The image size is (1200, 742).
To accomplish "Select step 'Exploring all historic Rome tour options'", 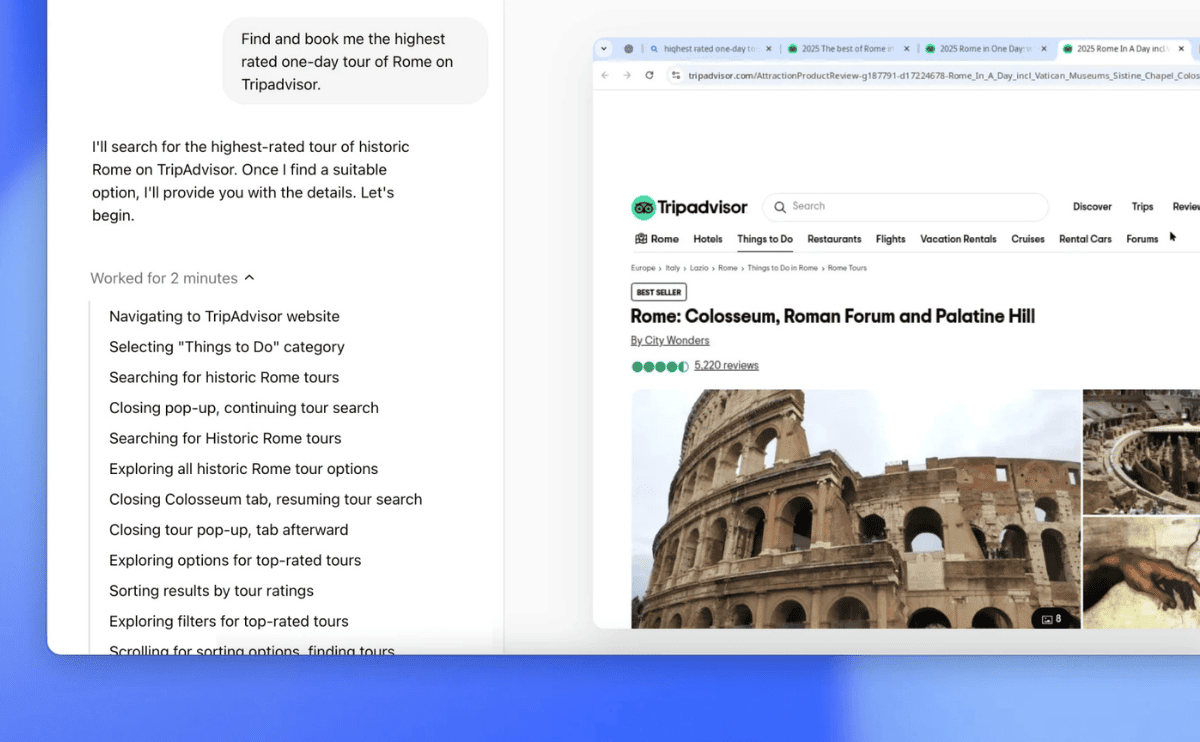I will (x=243, y=469).
